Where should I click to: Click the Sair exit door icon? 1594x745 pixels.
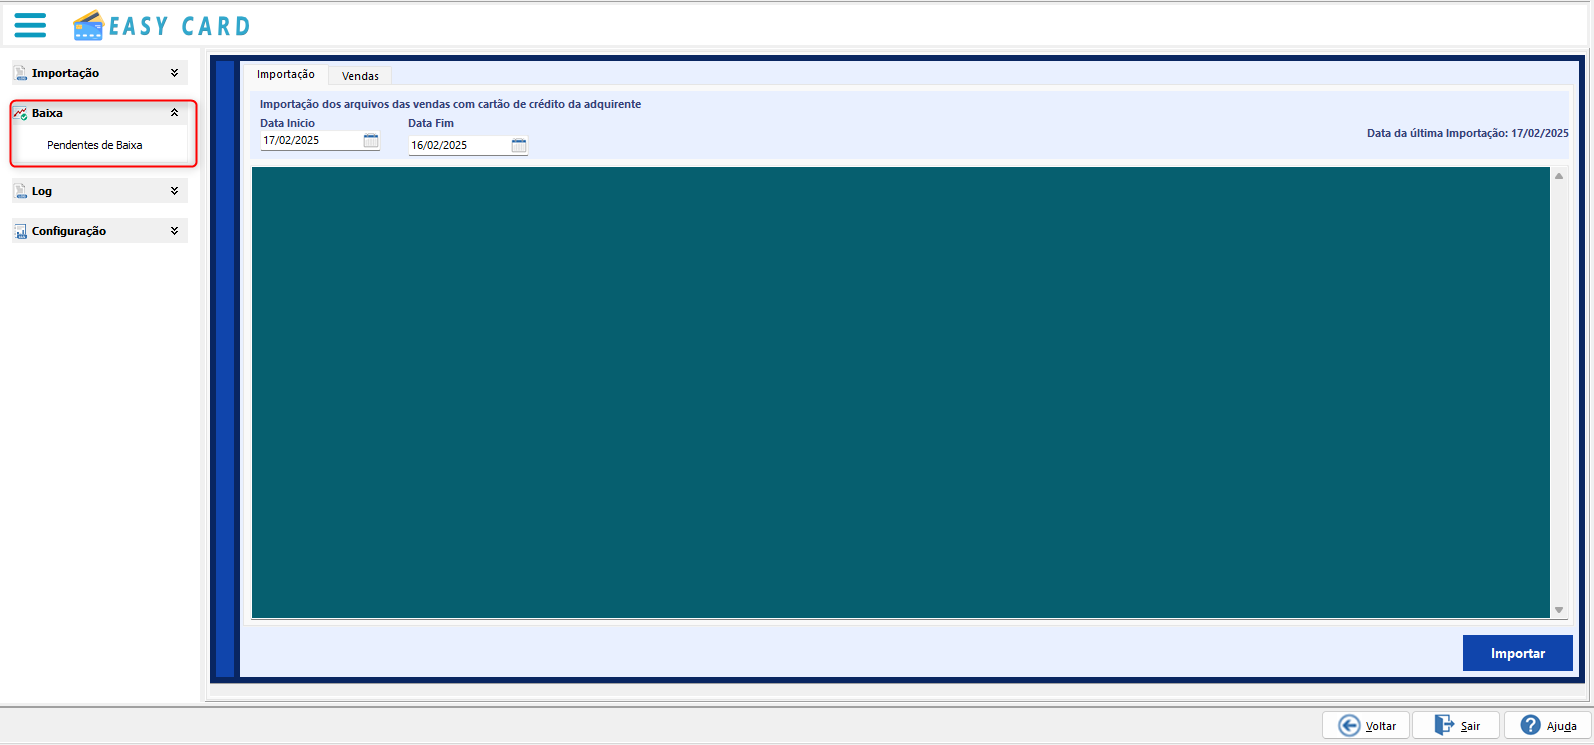pos(1444,725)
